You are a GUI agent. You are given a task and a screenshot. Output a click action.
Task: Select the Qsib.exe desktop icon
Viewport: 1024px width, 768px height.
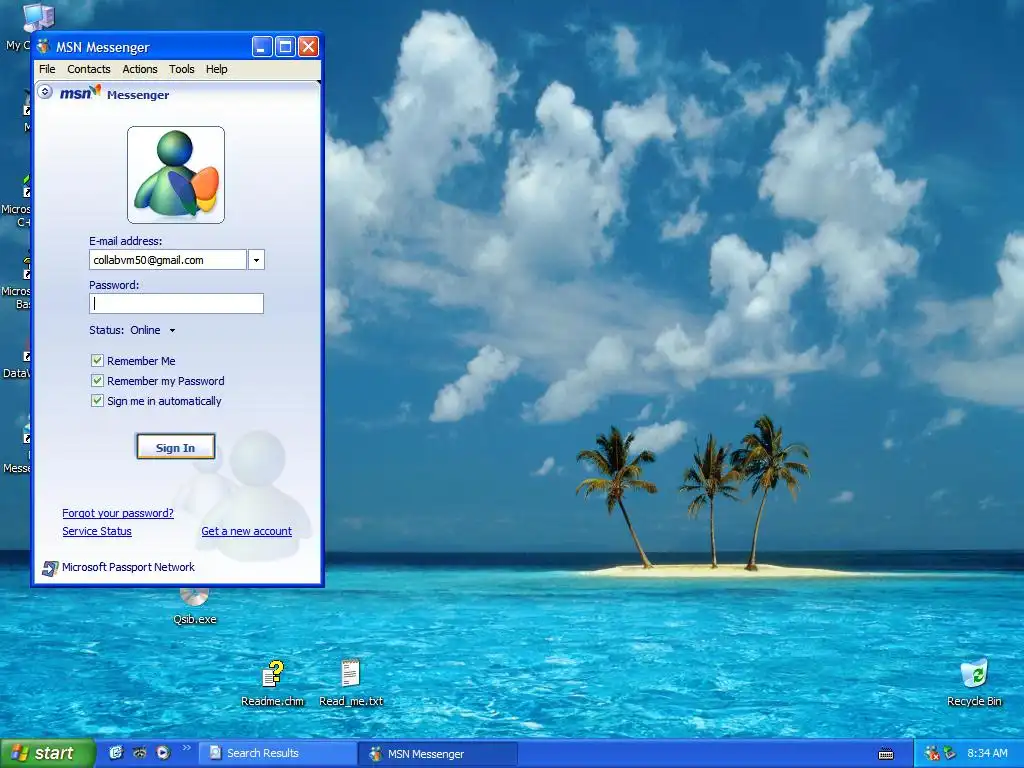(195, 608)
